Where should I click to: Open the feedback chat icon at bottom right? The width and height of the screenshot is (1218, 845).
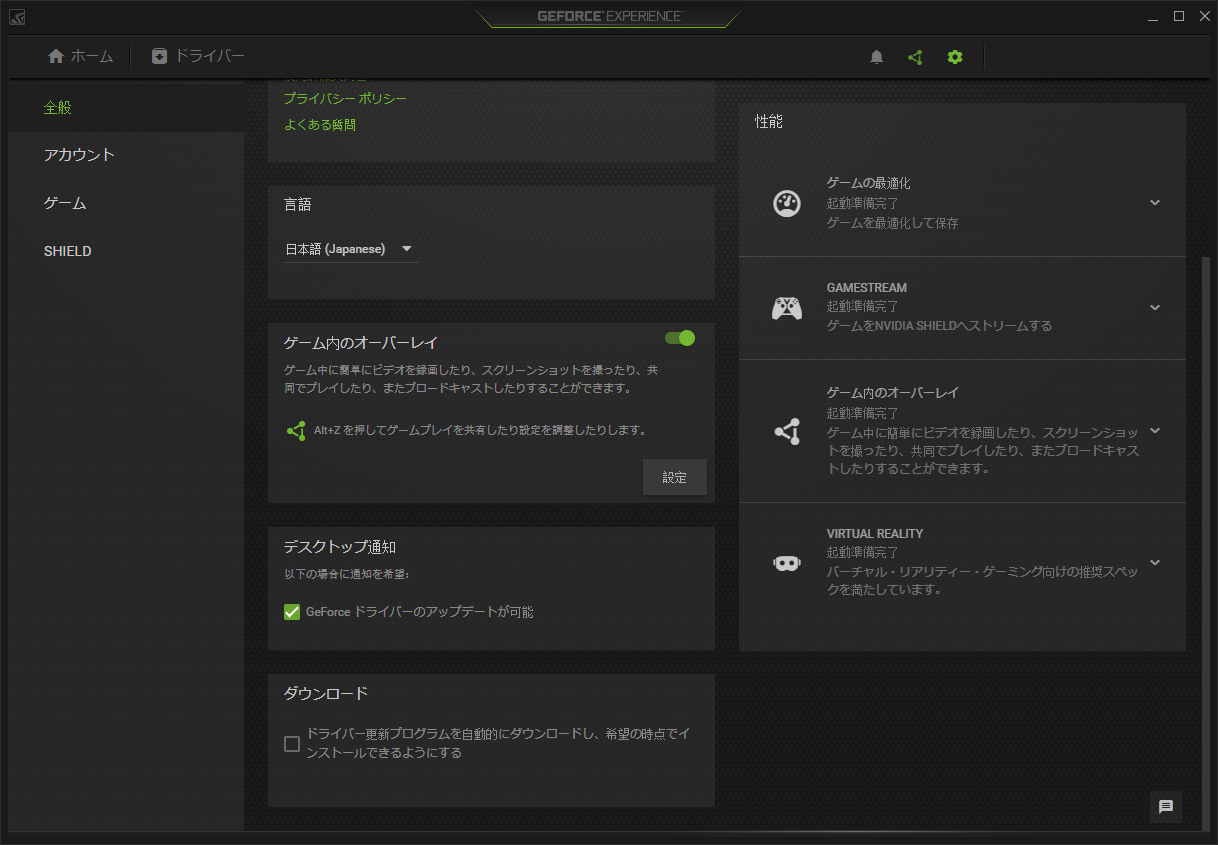[1165, 807]
